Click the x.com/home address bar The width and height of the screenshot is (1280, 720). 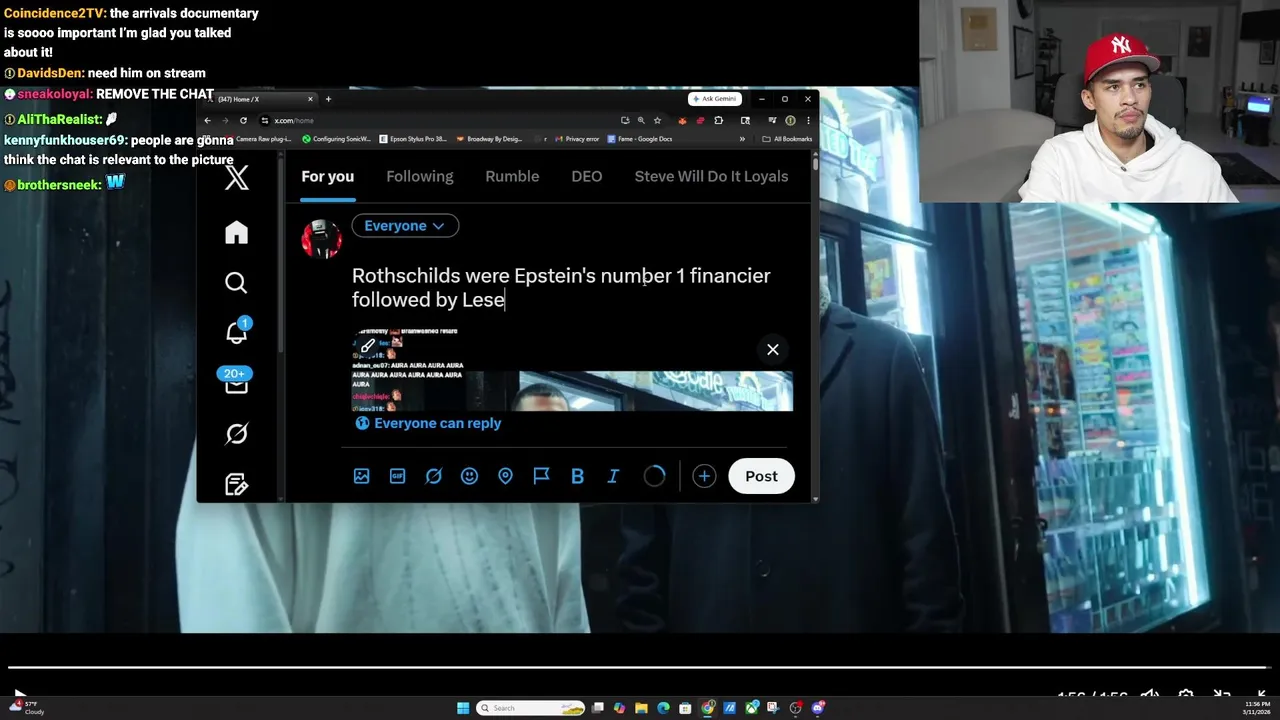coord(440,120)
